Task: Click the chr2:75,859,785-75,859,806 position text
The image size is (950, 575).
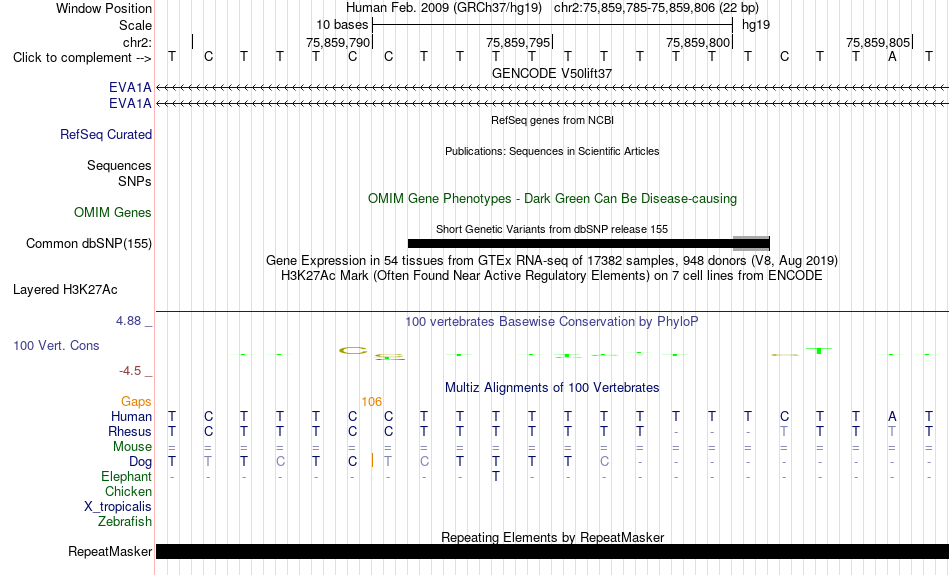Action: (656, 8)
